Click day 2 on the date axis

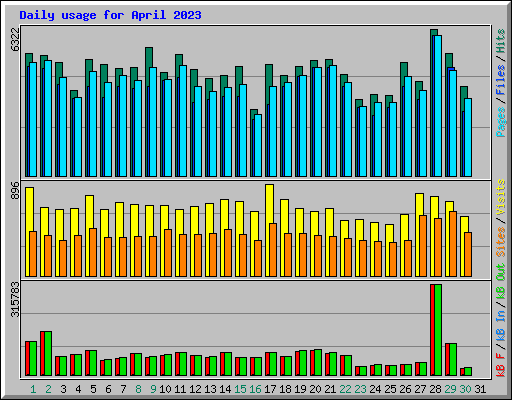tap(48, 389)
